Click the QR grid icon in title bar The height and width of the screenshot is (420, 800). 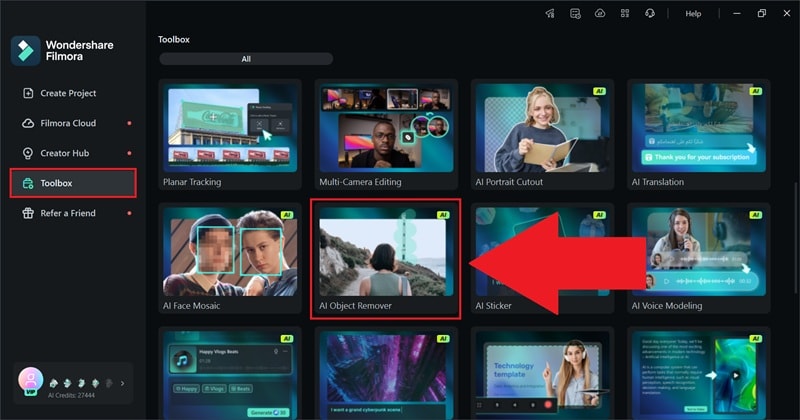[625, 14]
